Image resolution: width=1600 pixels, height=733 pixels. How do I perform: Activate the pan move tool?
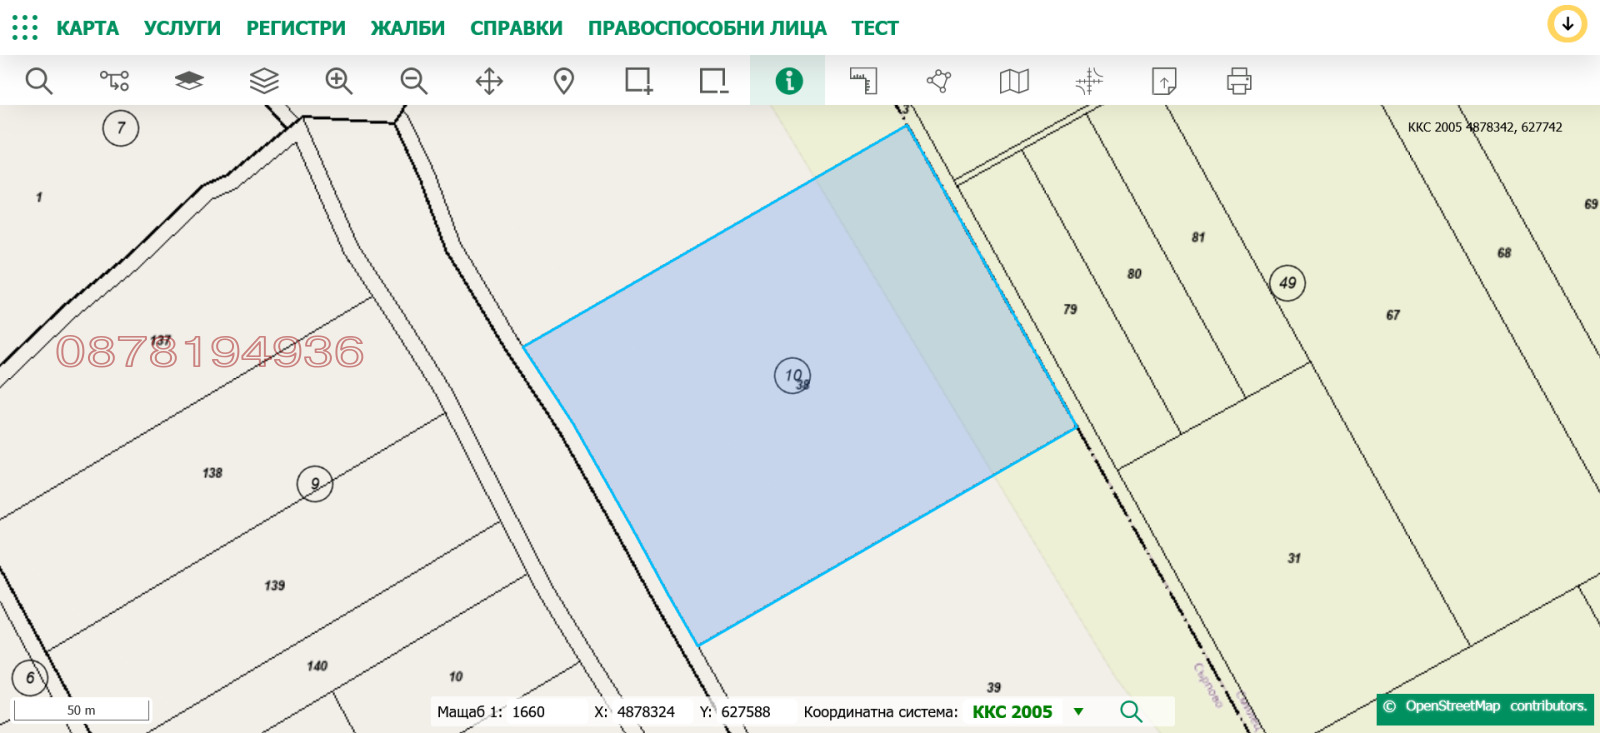click(x=489, y=81)
